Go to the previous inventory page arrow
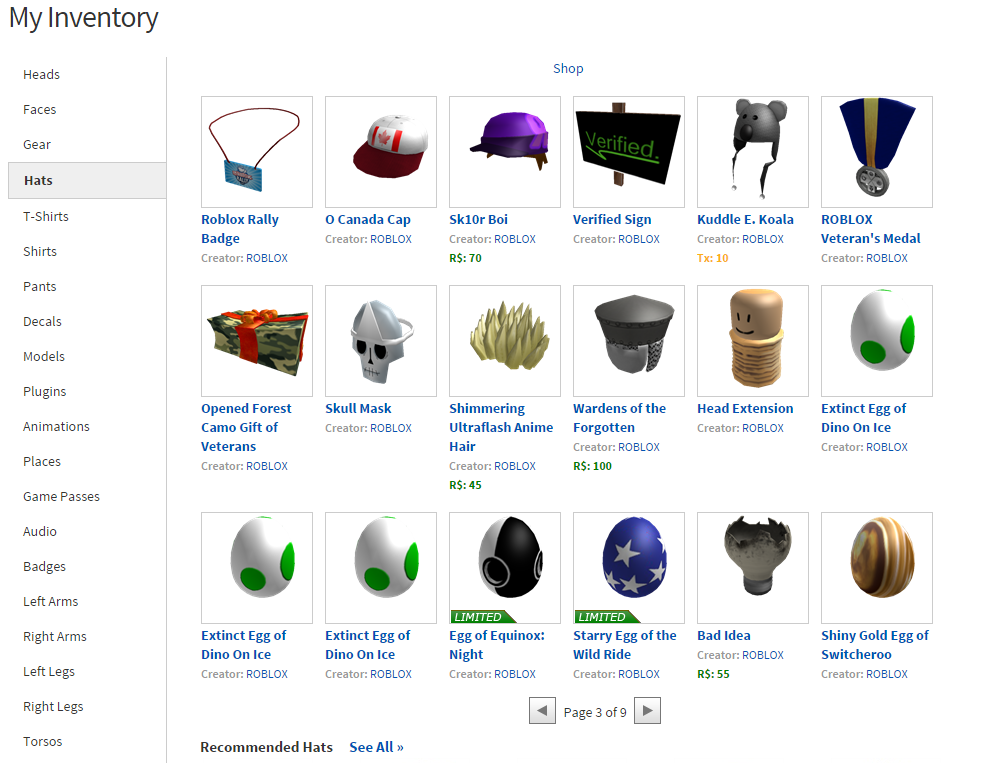The width and height of the screenshot is (1005, 763). [x=542, y=710]
